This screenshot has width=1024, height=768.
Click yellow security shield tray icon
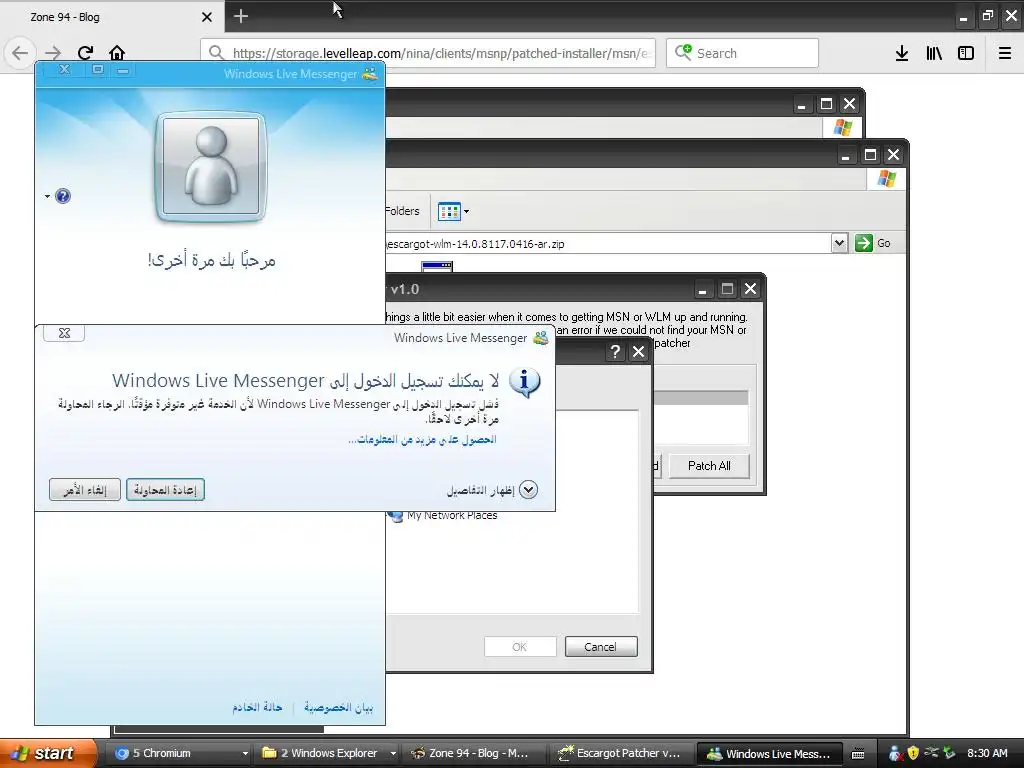coord(913,753)
